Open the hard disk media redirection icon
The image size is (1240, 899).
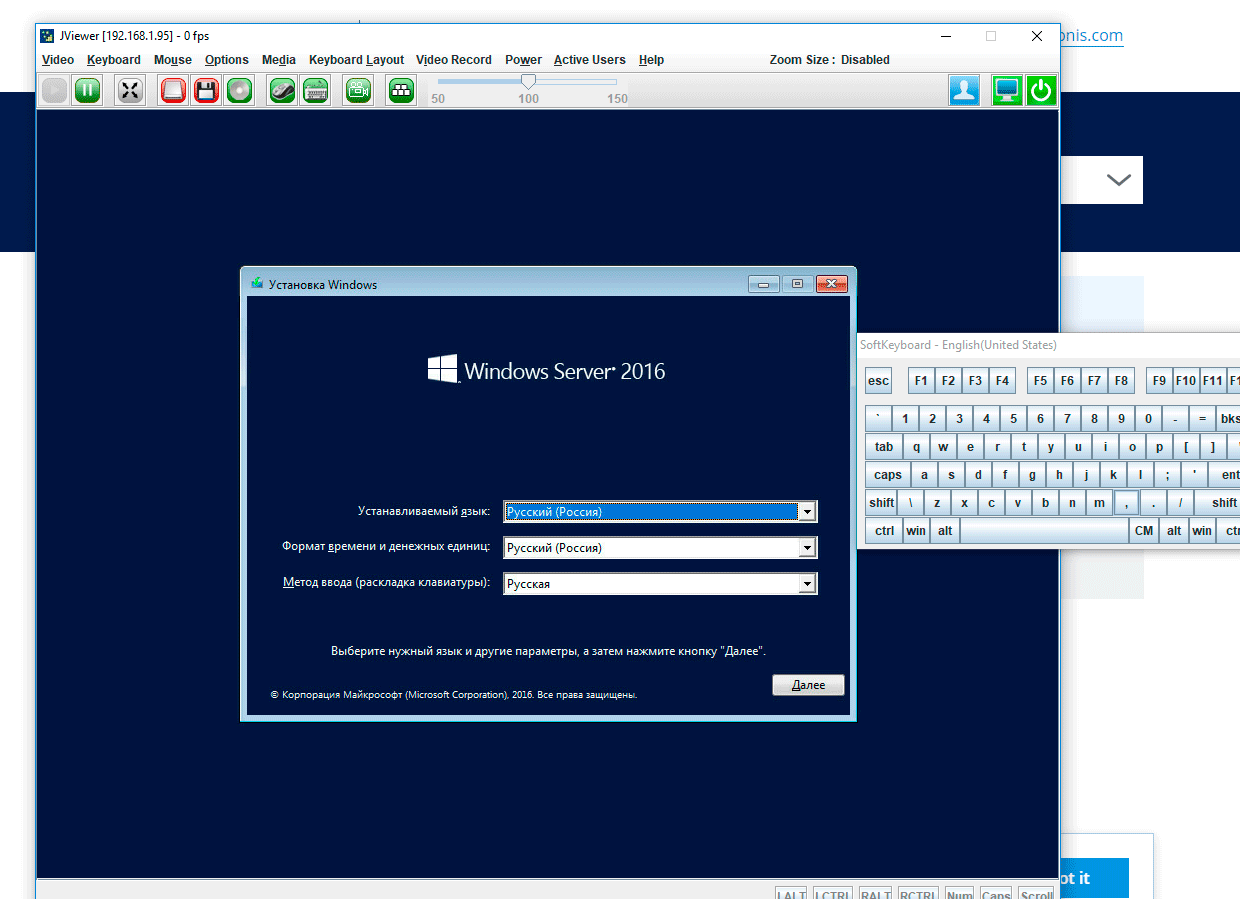pos(174,90)
